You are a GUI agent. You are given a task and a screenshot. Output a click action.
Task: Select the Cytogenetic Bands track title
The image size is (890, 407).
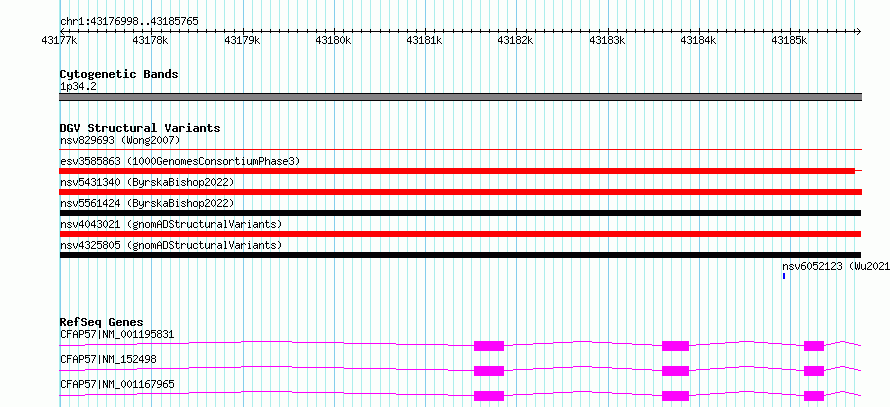(x=119, y=74)
